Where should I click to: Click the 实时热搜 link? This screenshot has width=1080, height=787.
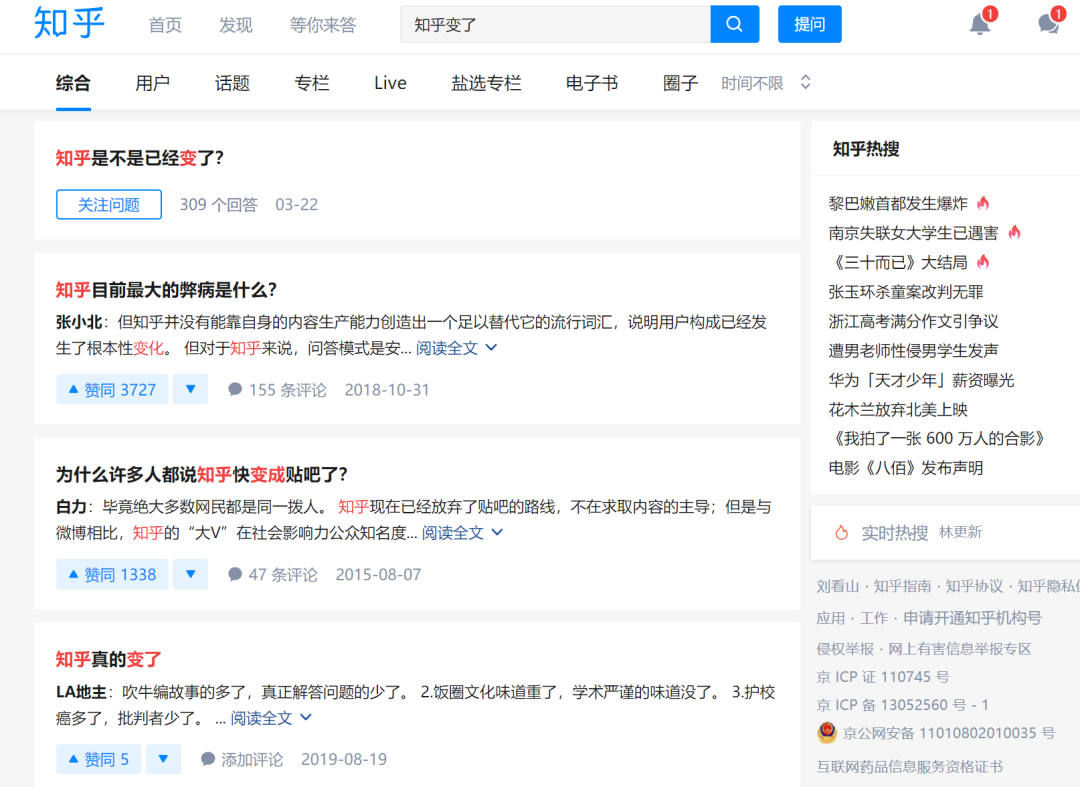click(894, 533)
